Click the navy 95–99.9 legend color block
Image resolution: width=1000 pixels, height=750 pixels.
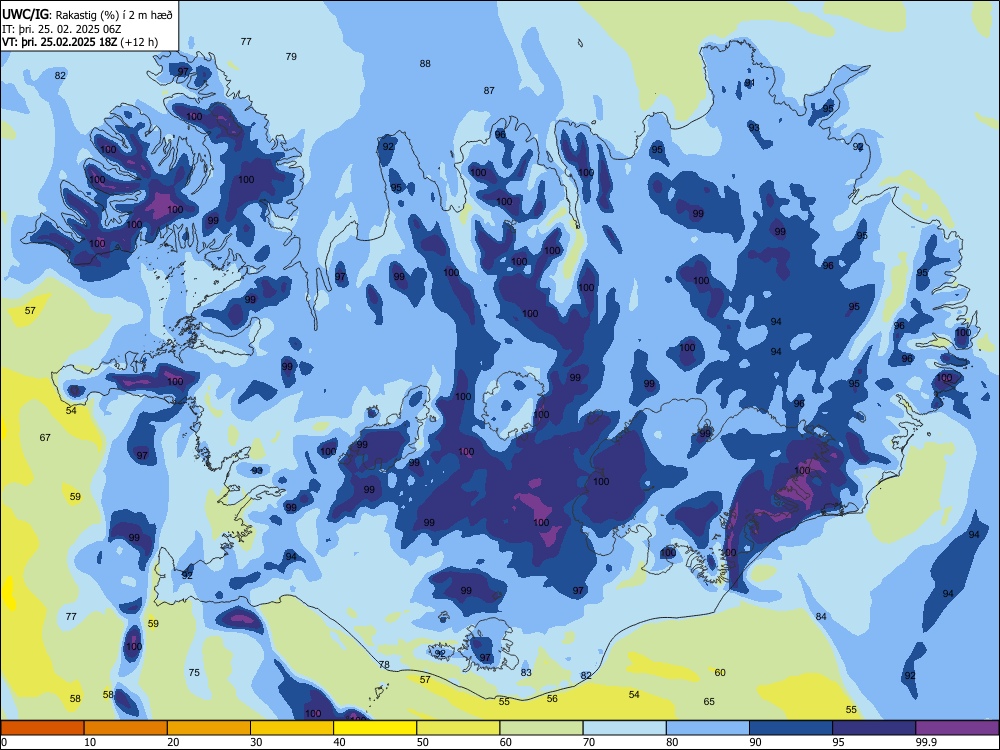(874, 728)
